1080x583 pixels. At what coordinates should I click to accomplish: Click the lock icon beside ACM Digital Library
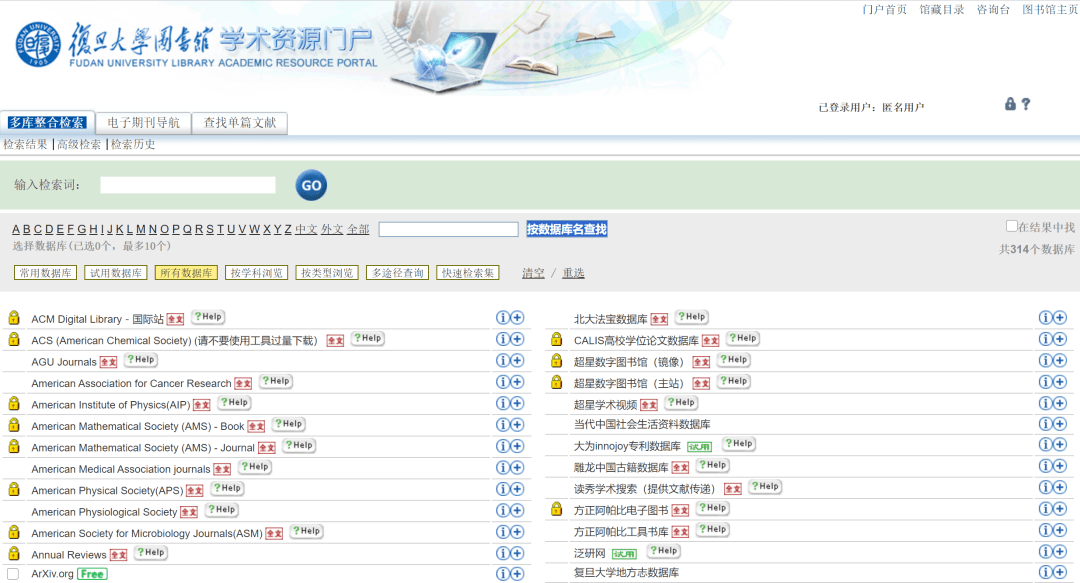click(14, 318)
